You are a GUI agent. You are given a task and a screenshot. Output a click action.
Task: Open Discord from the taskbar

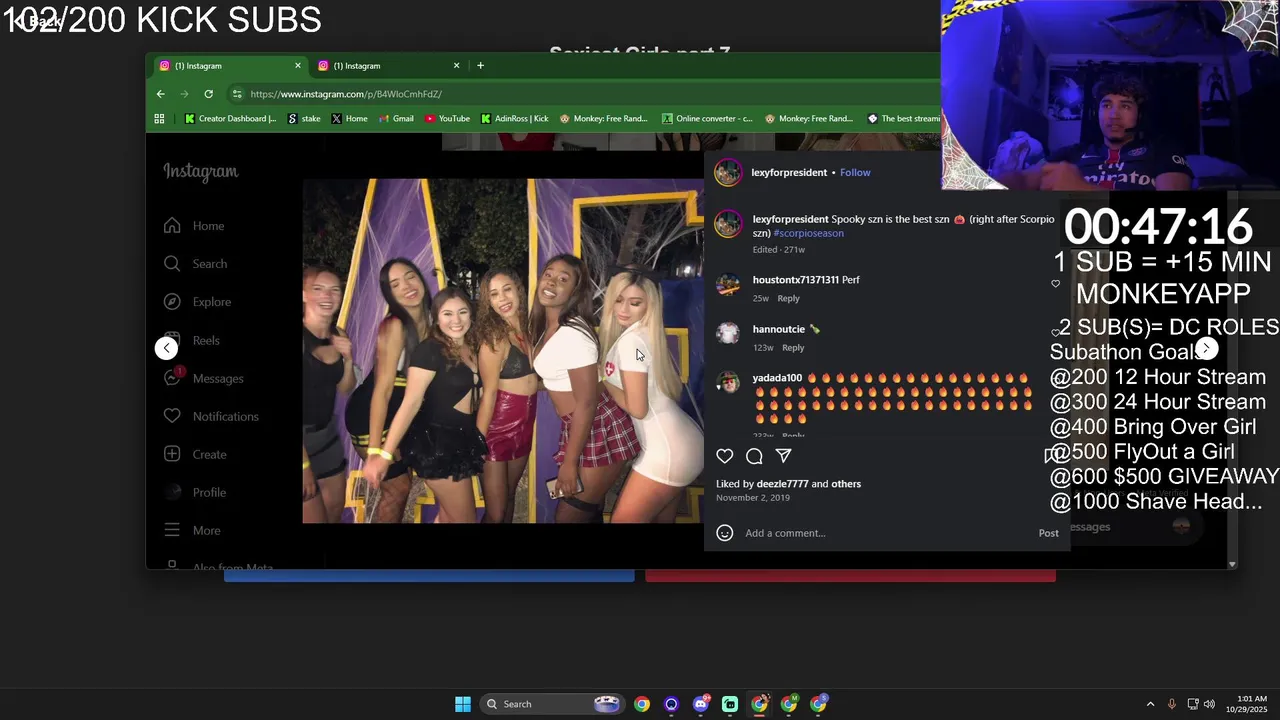(700, 704)
